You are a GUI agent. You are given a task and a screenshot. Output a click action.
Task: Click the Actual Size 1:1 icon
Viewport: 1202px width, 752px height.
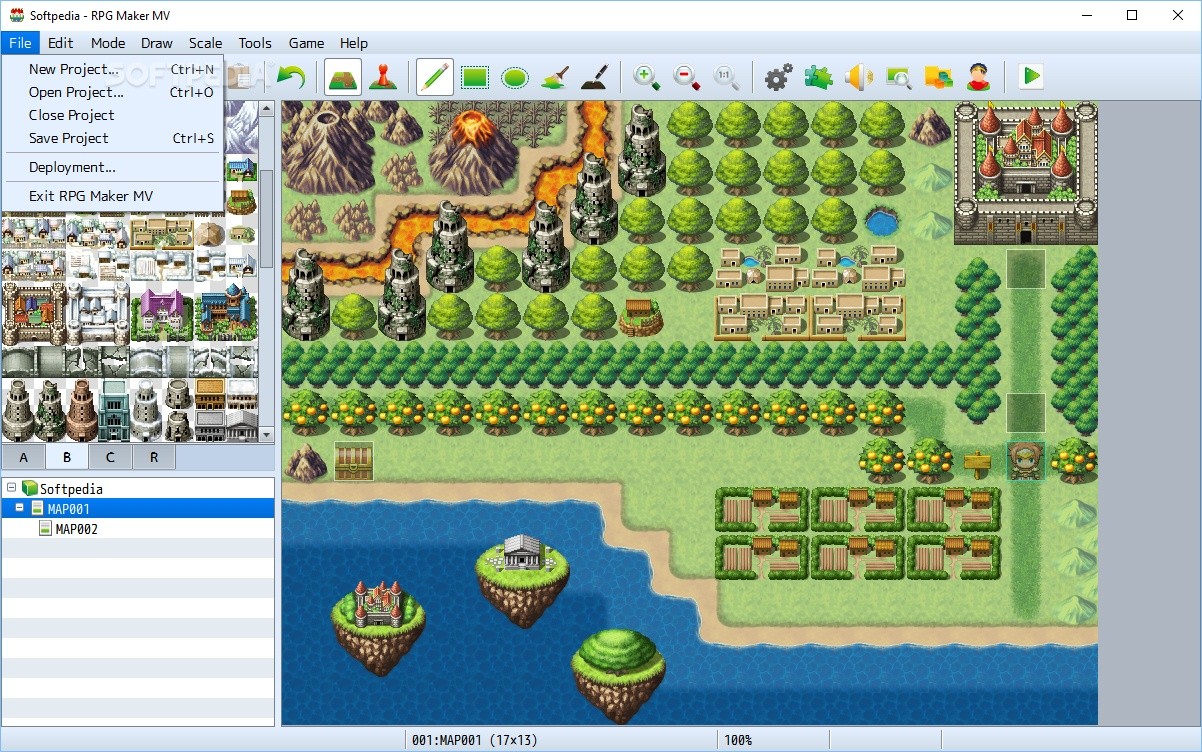tap(727, 77)
